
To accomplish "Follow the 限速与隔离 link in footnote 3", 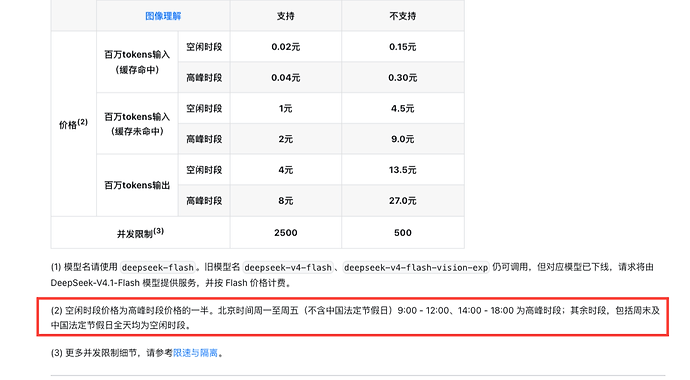I will tap(195, 353).
